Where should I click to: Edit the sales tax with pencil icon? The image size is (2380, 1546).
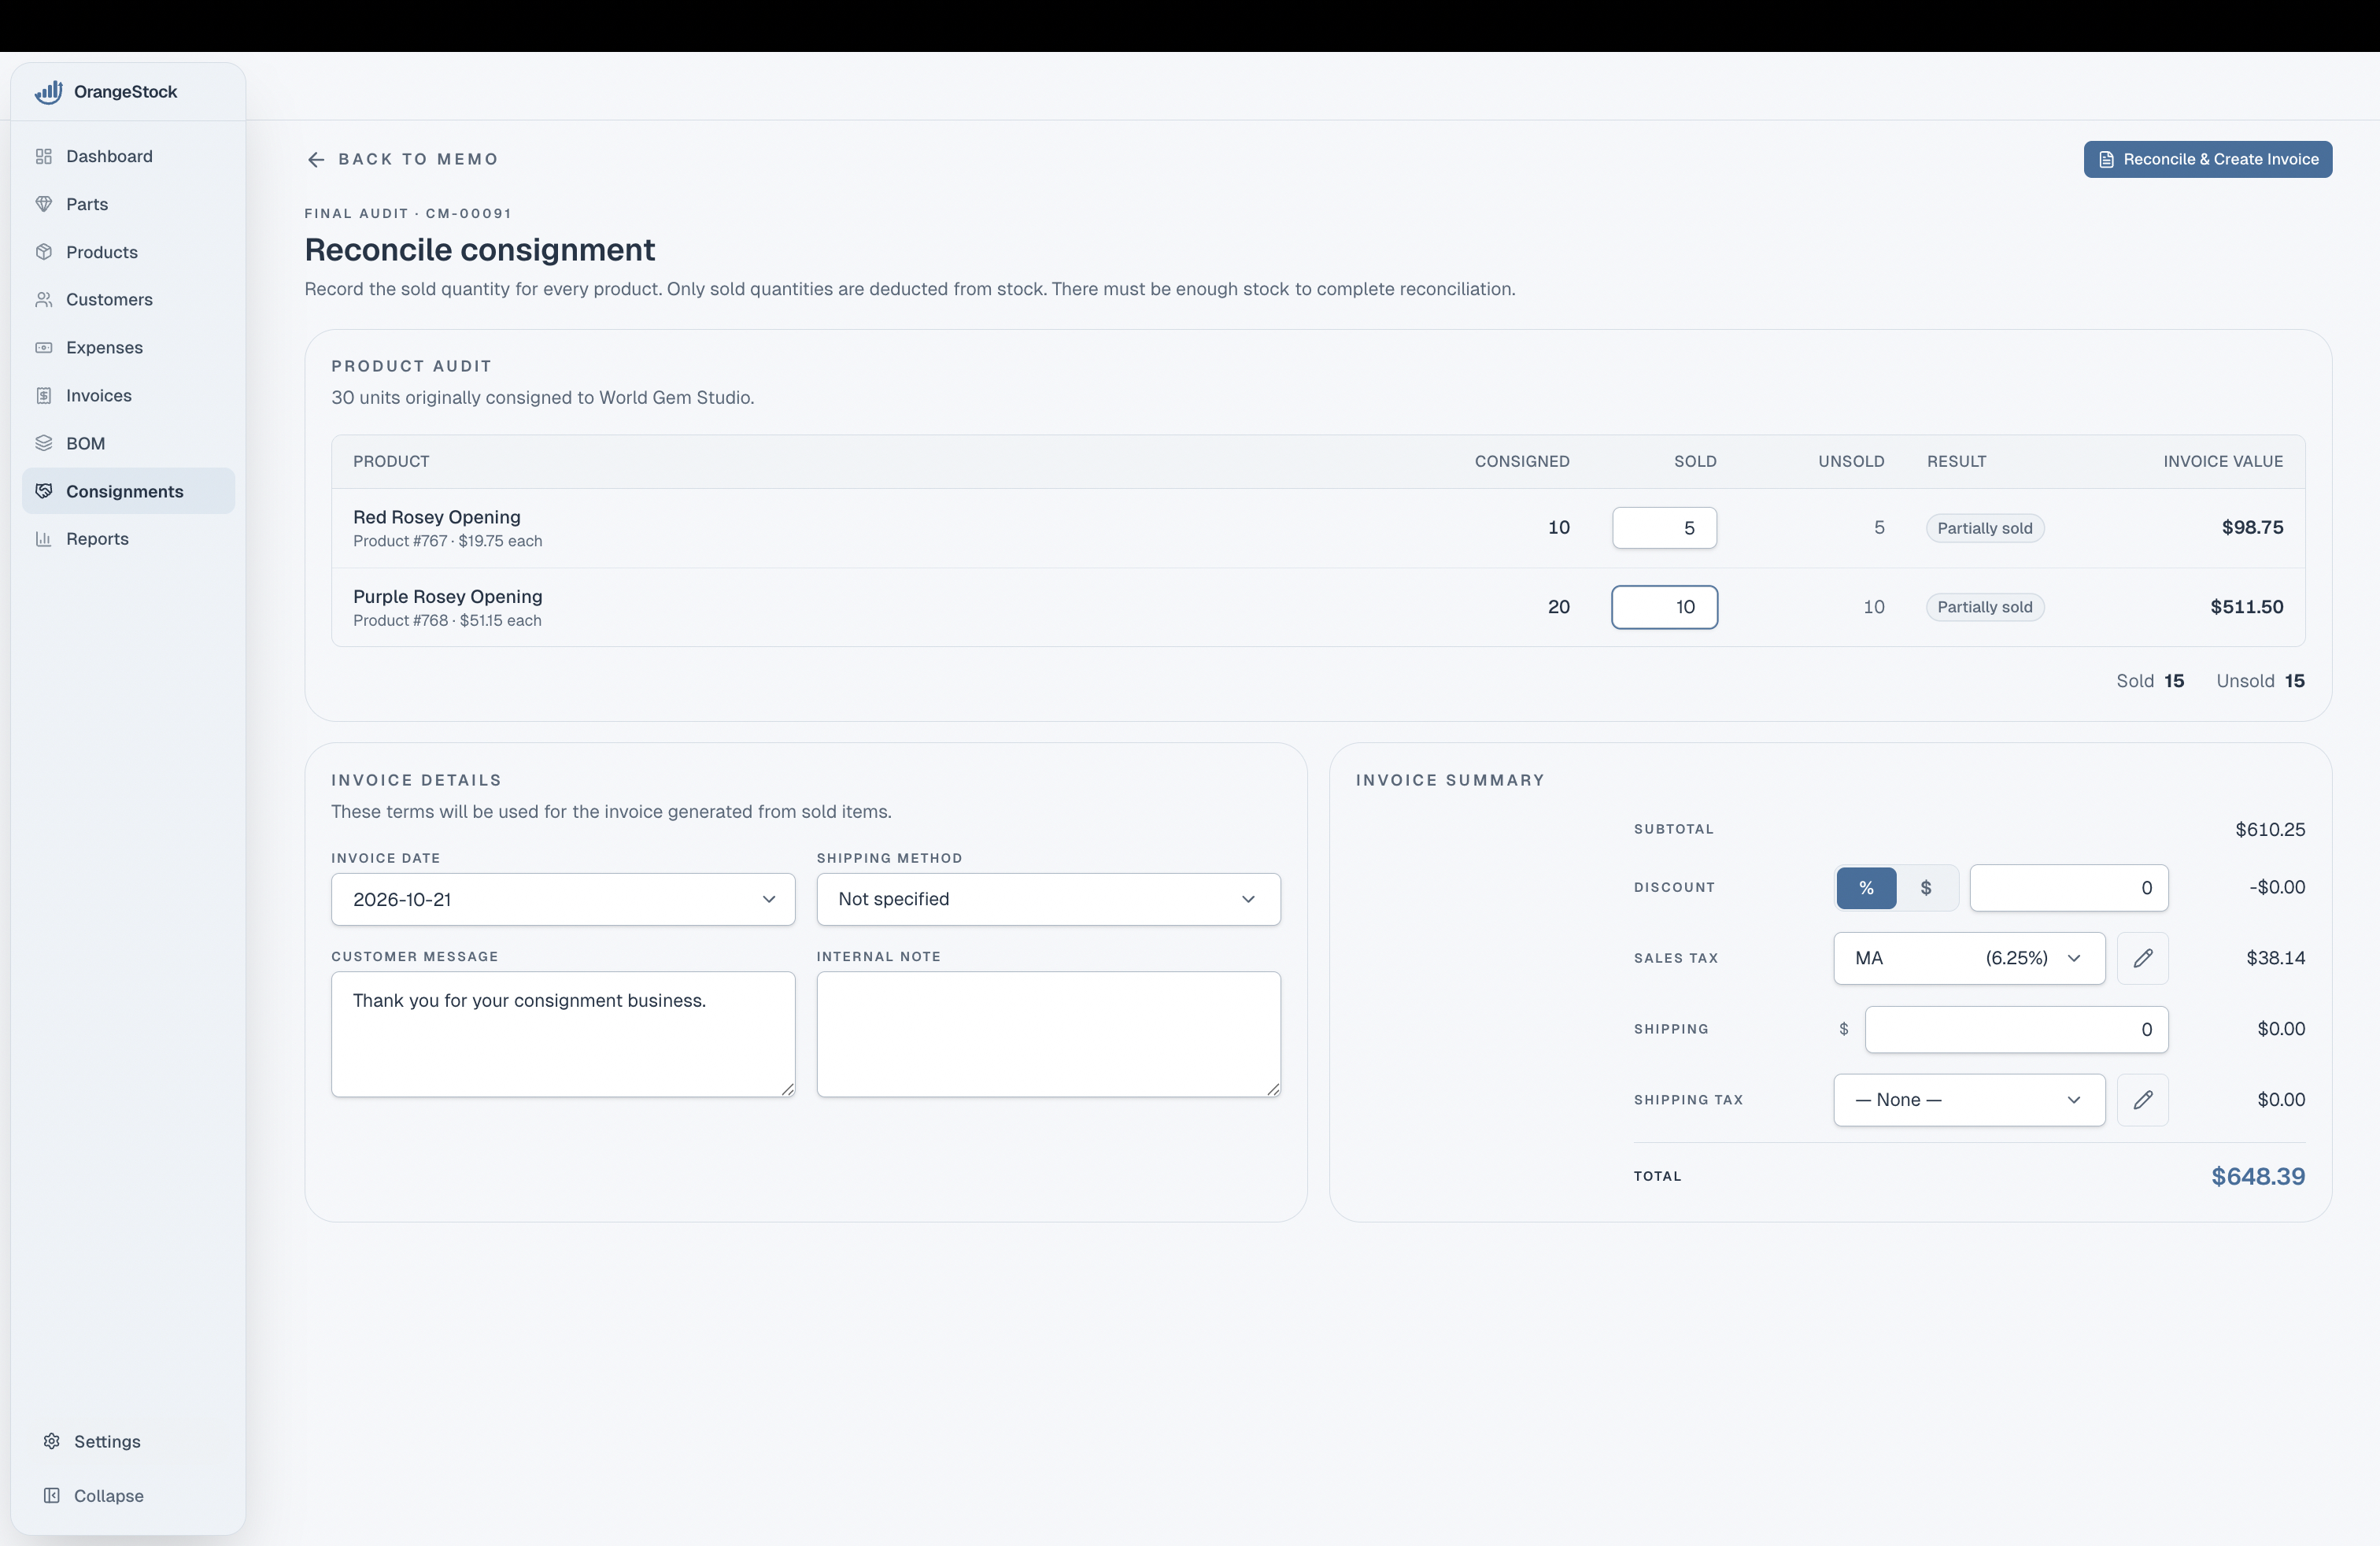(x=2142, y=958)
